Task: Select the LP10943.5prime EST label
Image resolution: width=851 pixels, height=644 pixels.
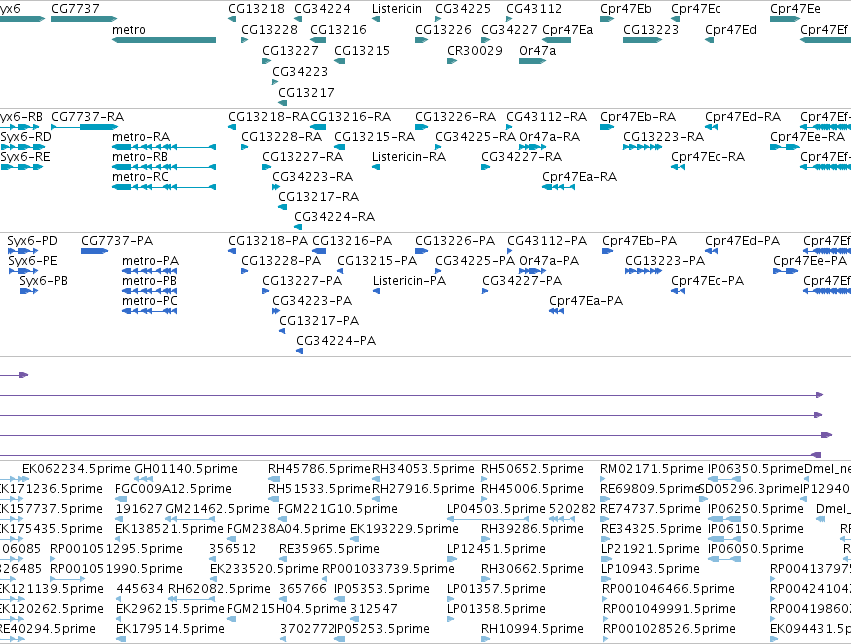Action: click(x=650, y=569)
